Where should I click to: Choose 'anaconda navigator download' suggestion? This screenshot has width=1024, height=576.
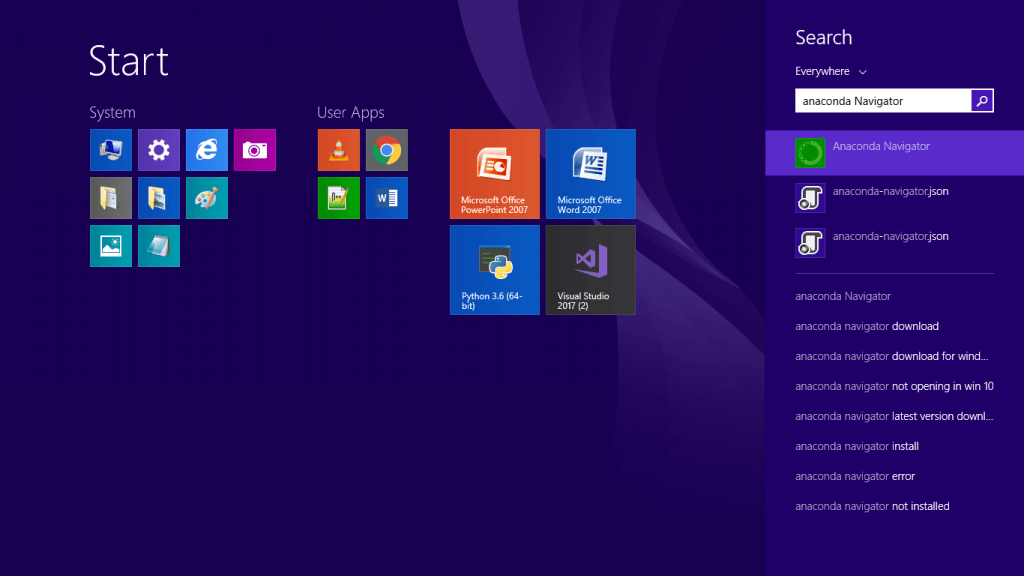[x=867, y=326]
